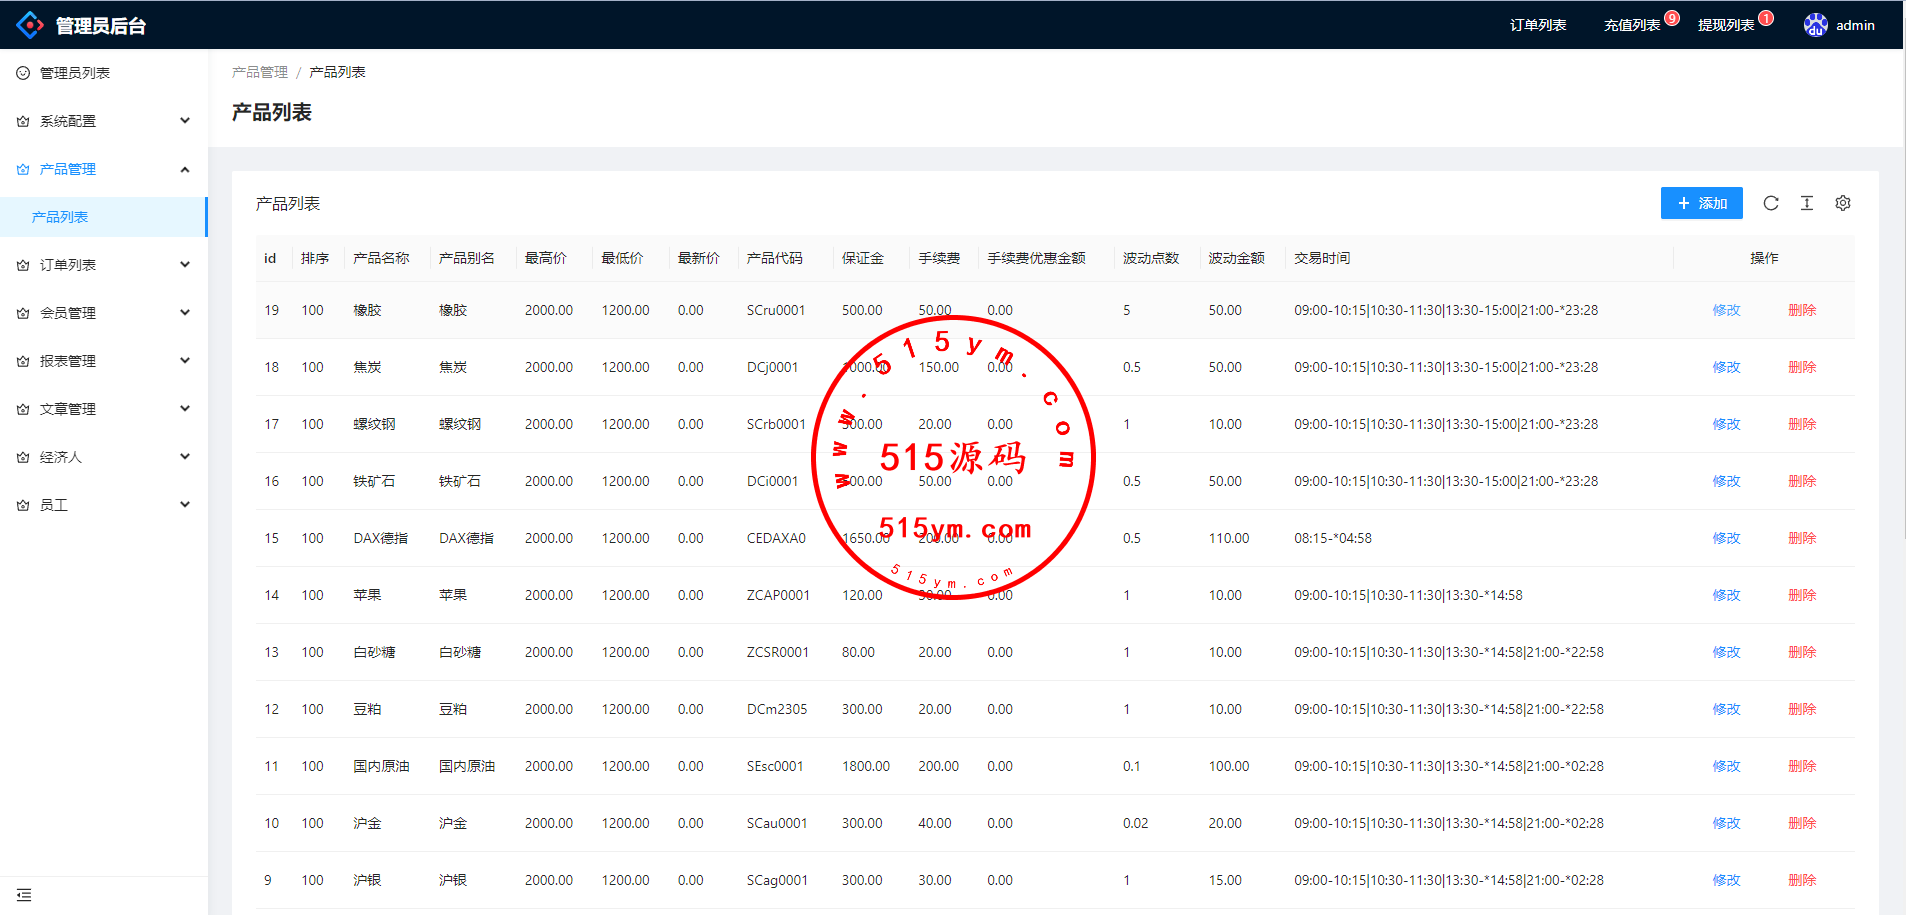Click 删除 link for product 焦炭
1906x915 pixels.
coord(1801,367)
